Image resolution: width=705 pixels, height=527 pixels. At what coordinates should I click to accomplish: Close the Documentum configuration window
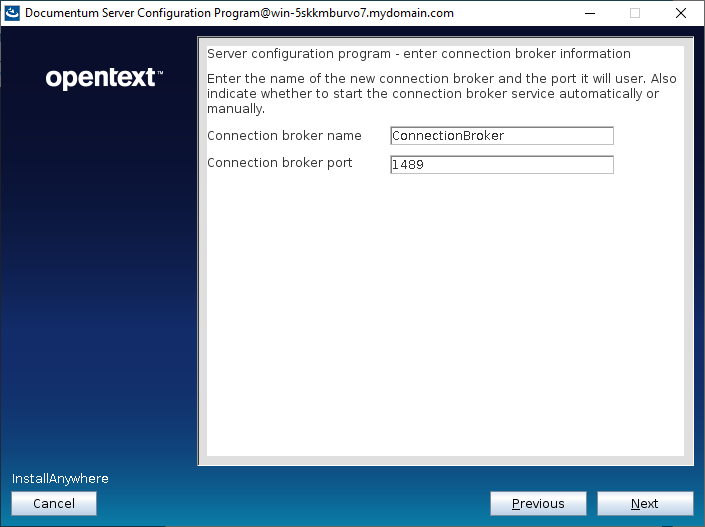[681, 13]
